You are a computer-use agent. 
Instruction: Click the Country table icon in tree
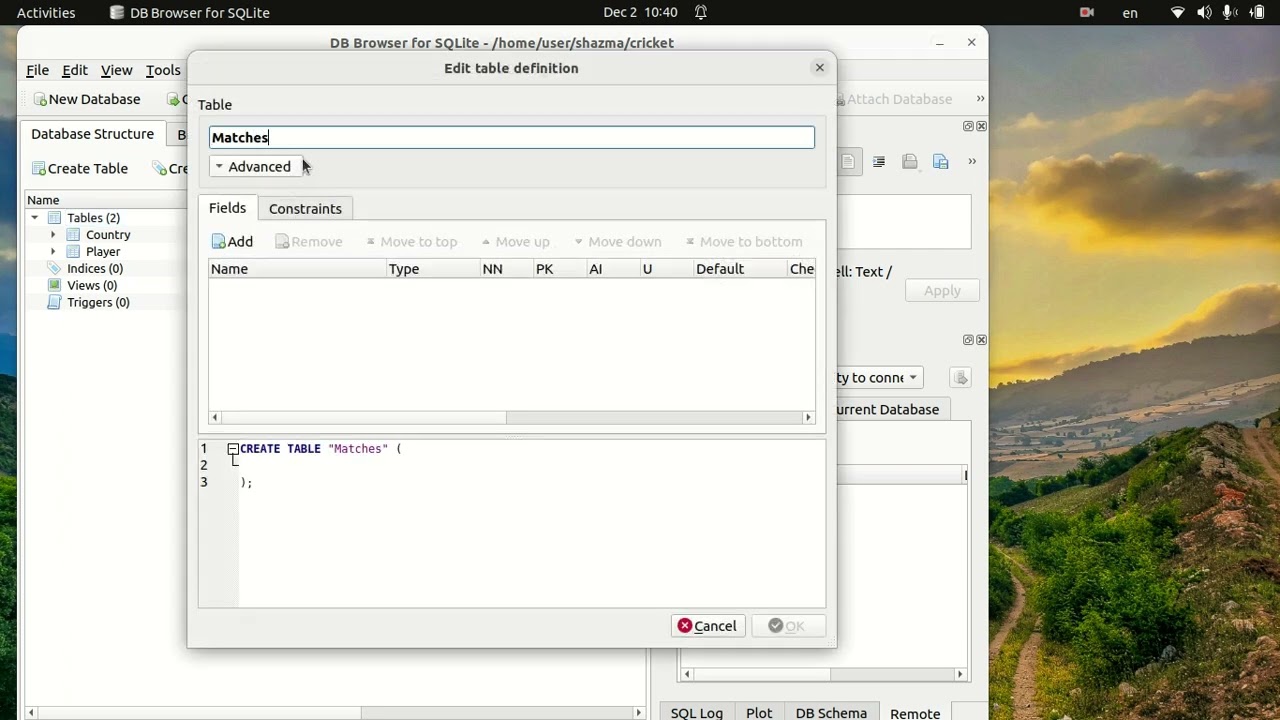pos(73,235)
